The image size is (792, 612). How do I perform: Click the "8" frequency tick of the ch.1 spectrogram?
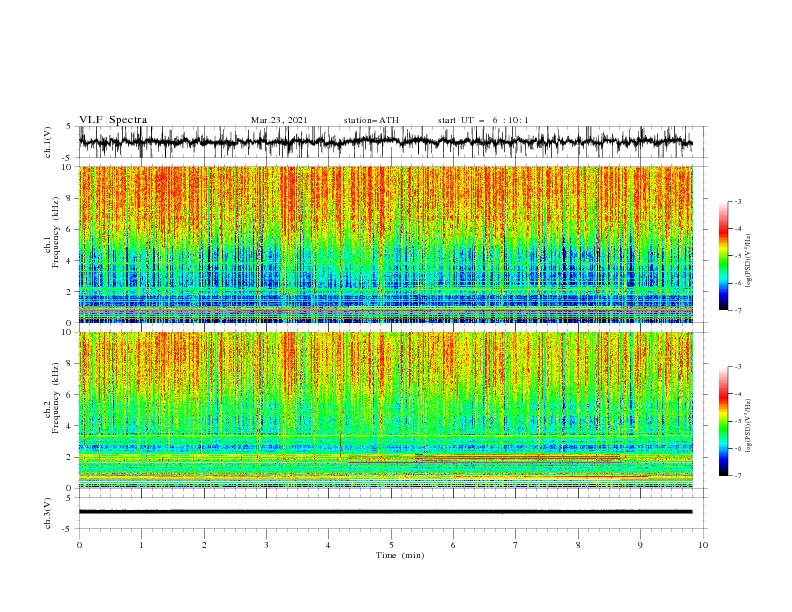click(x=70, y=198)
